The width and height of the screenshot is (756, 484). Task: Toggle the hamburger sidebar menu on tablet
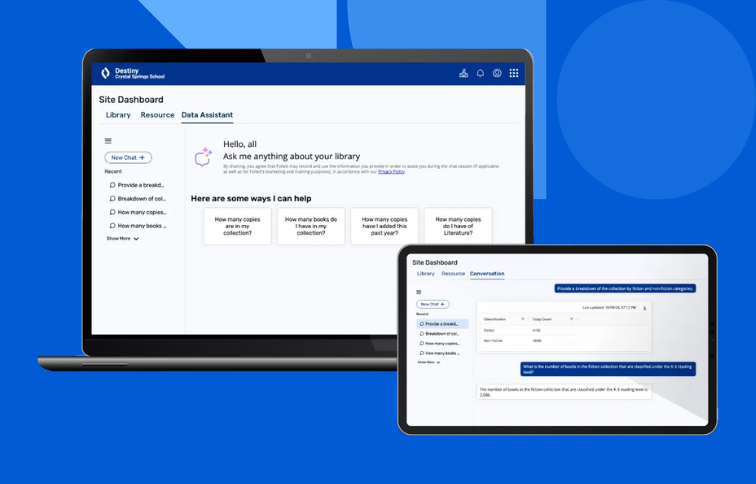[420, 292]
